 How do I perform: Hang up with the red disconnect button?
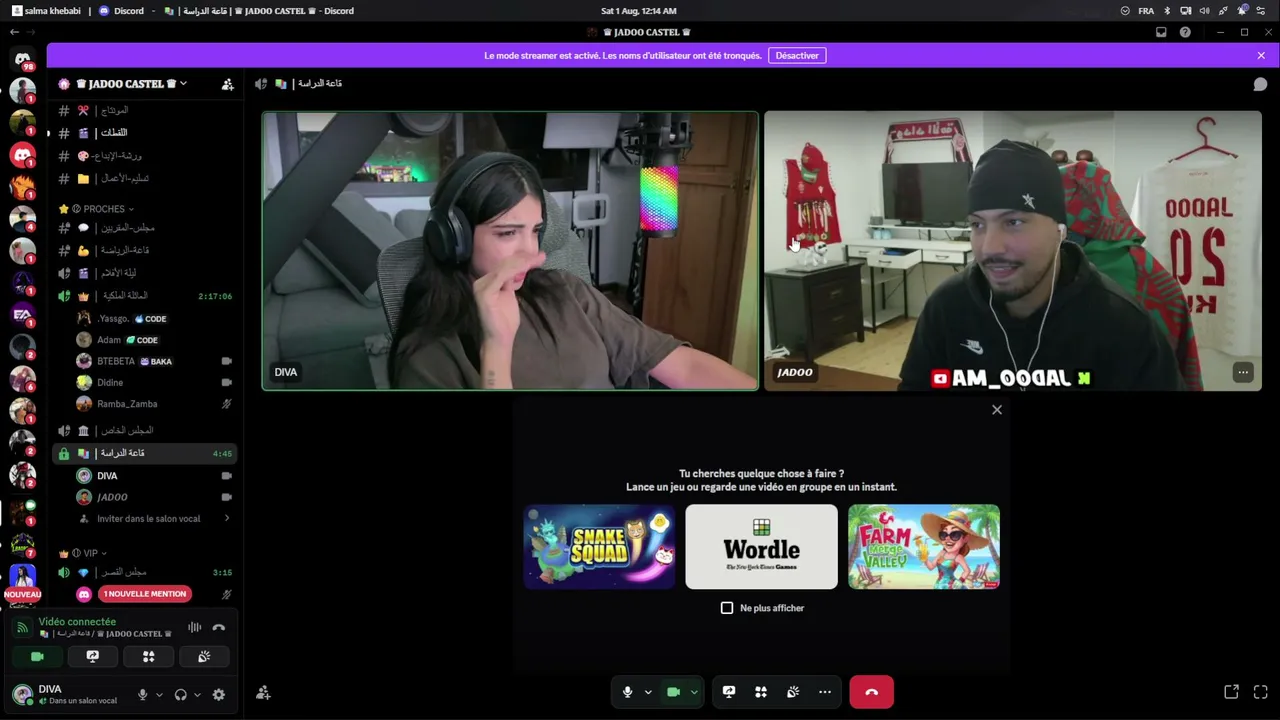coord(871,692)
